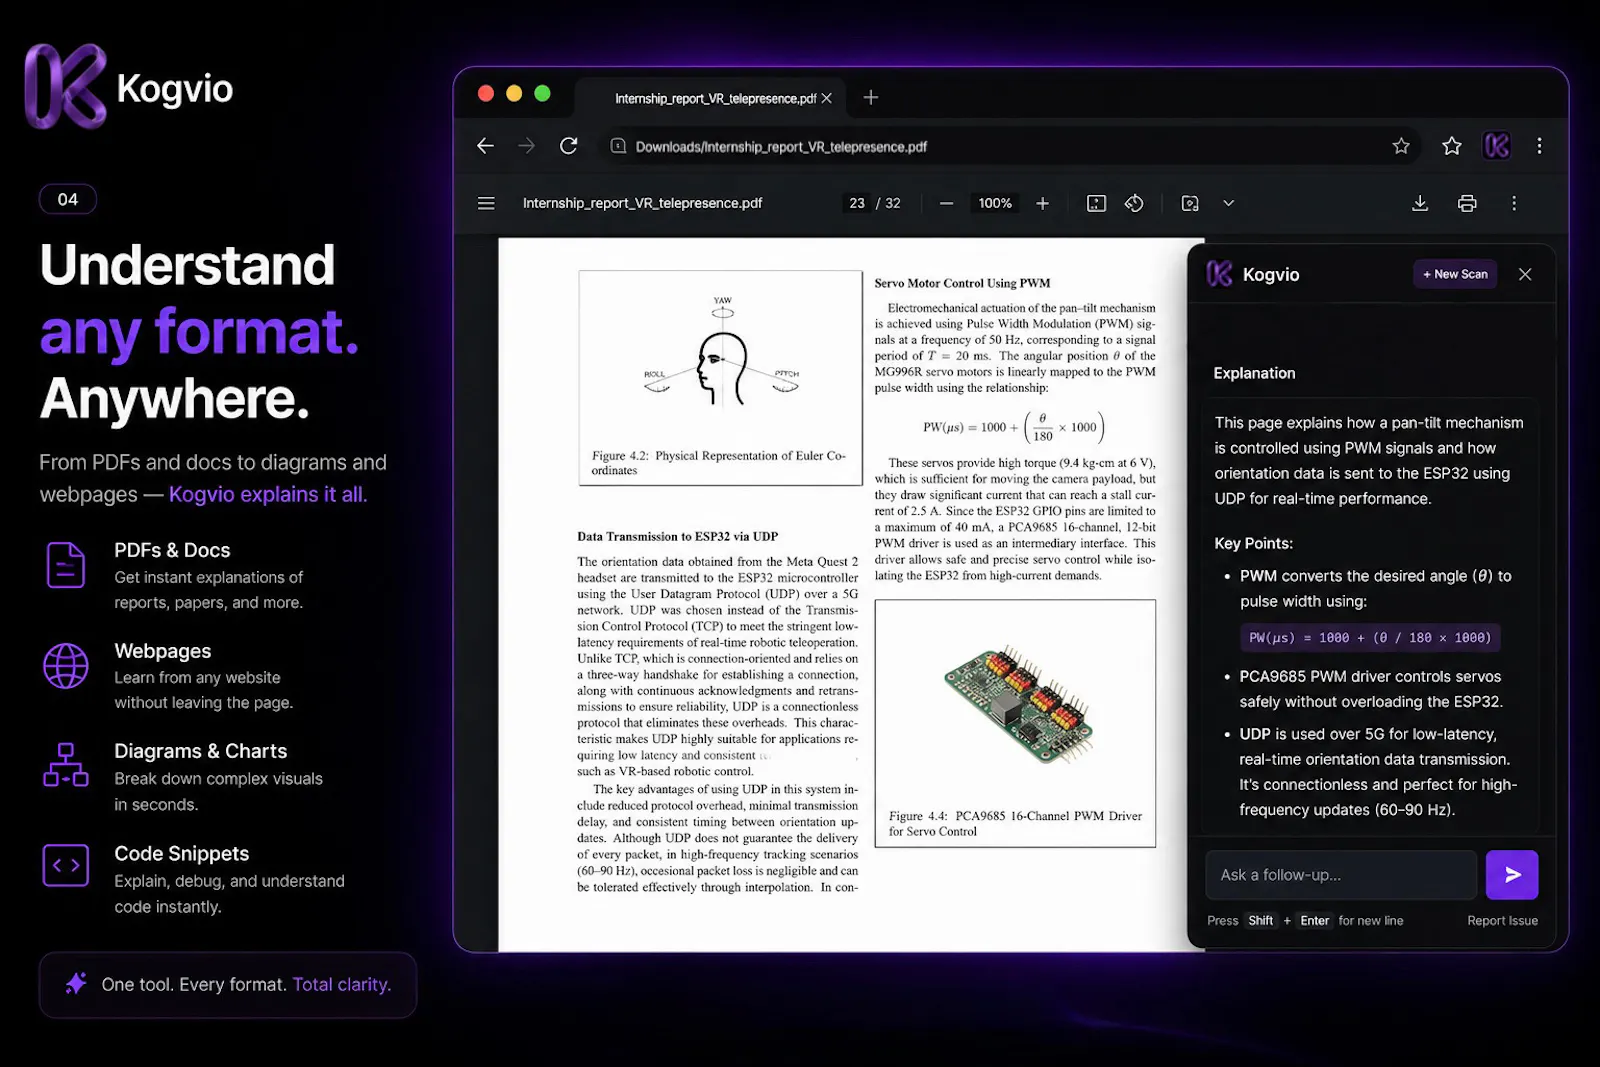Click the sparkle icon in tagline banner
Screen dimensions: 1600x1067
[x=76, y=984]
